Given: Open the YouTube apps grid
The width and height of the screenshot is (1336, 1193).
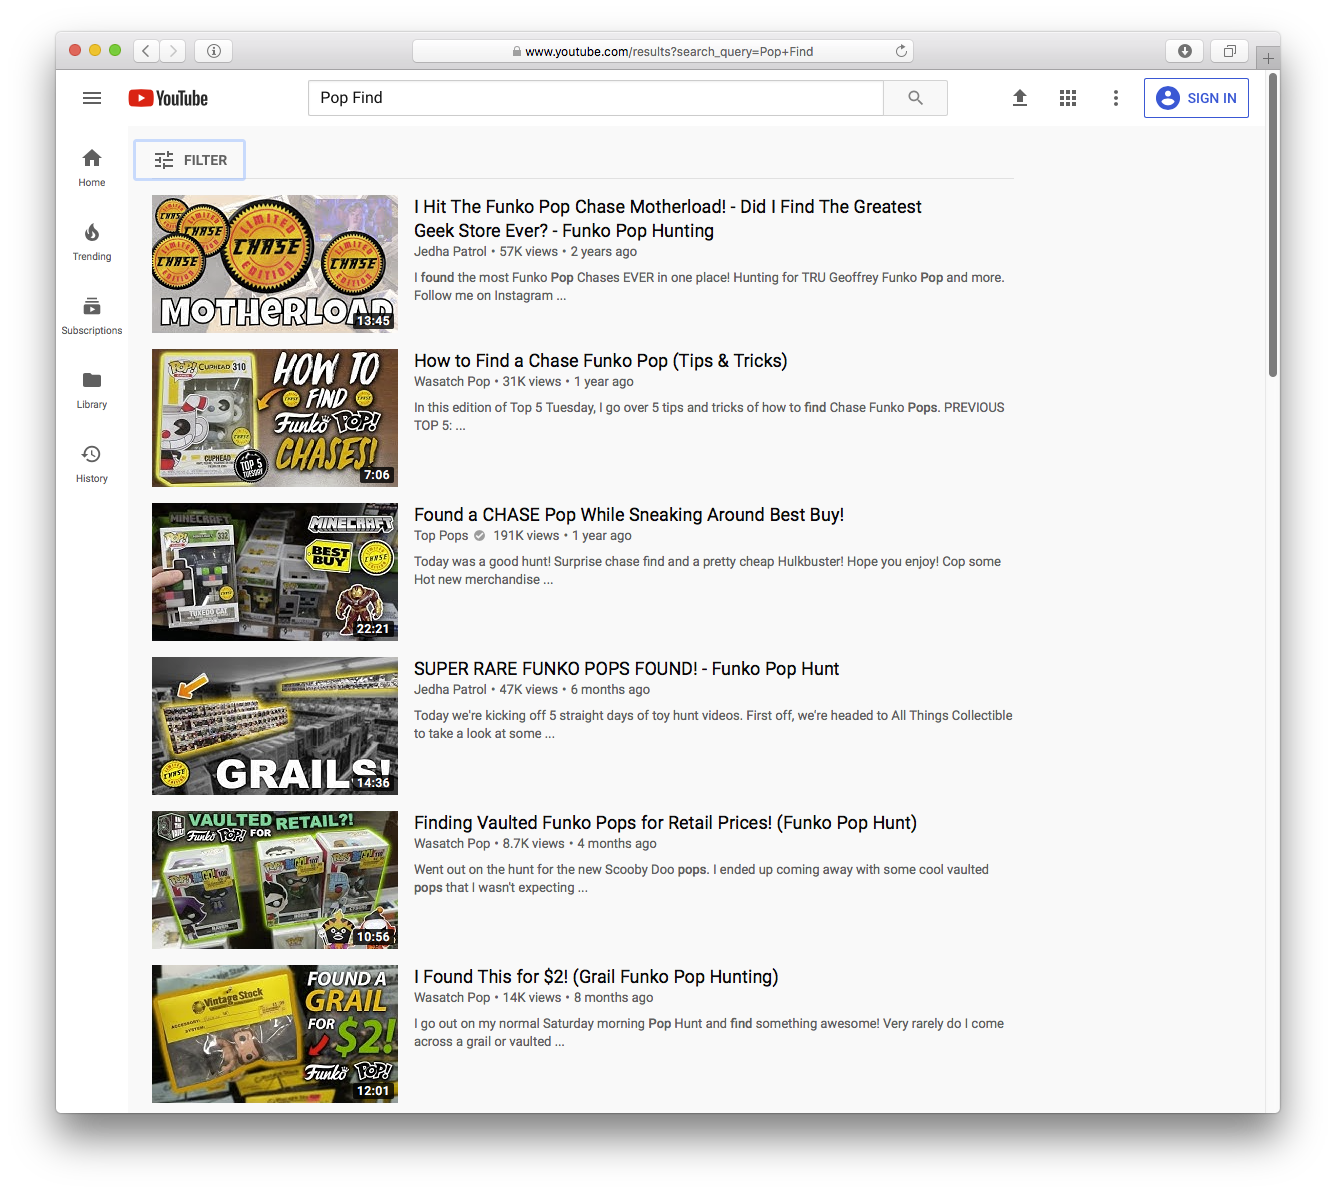Looking at the screenshot, I should pyautogui.click(x=1068, y=98).
